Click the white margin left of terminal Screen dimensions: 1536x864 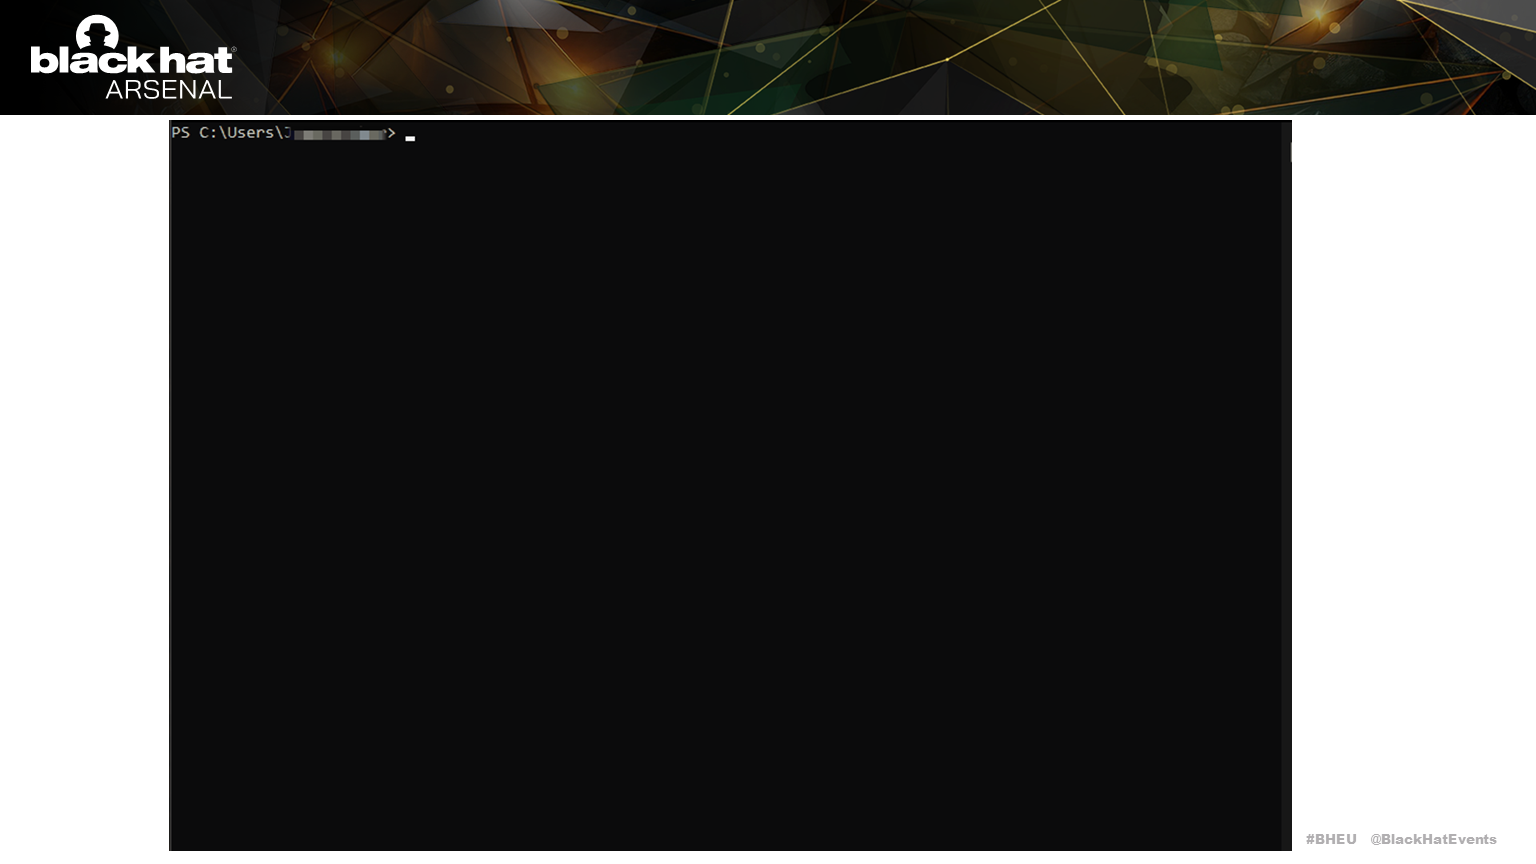pyautogui.click(x=85, y=480)
